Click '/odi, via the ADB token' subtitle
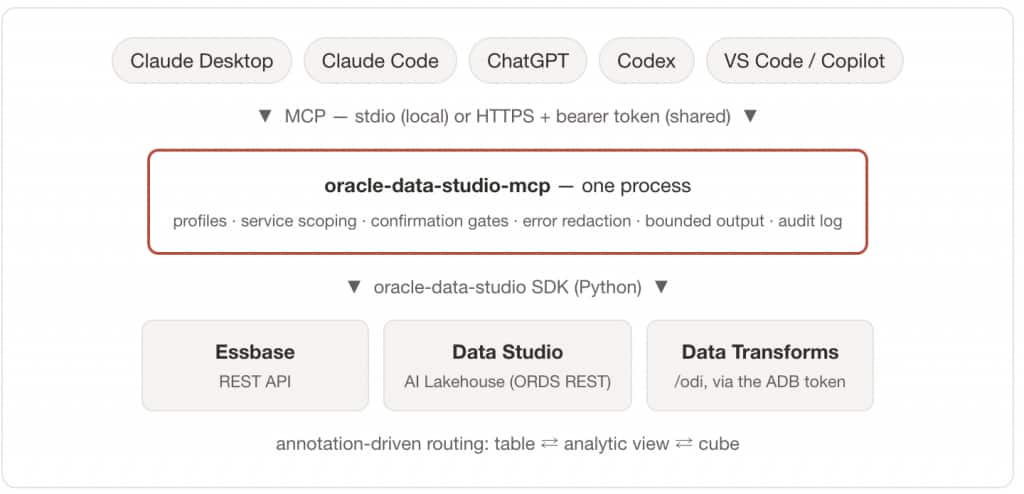This screenshot has height=494, width=1024. point(760,382)
